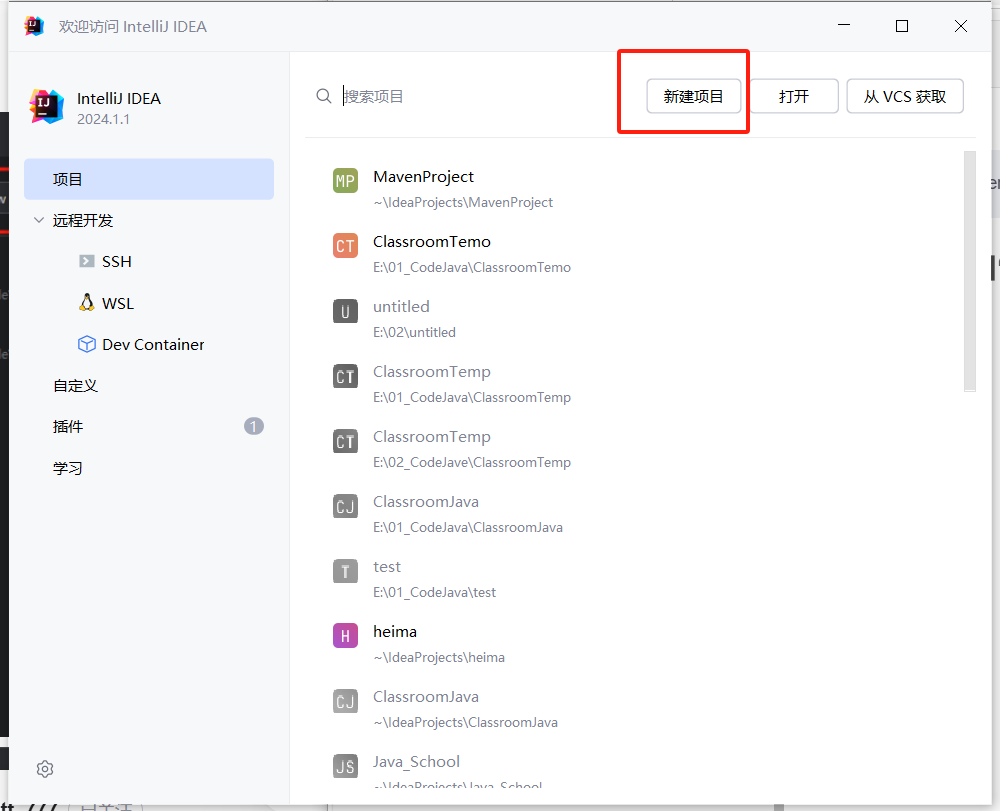Open the 远程开发 section
The width and height of the screenshot is (1000, 811).
point(83,221)
